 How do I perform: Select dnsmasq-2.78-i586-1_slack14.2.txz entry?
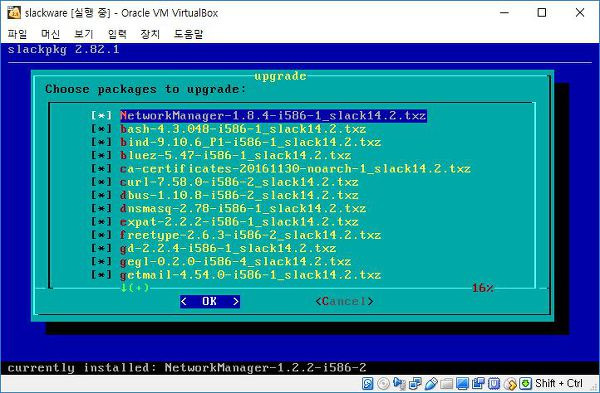pos(243,209)
